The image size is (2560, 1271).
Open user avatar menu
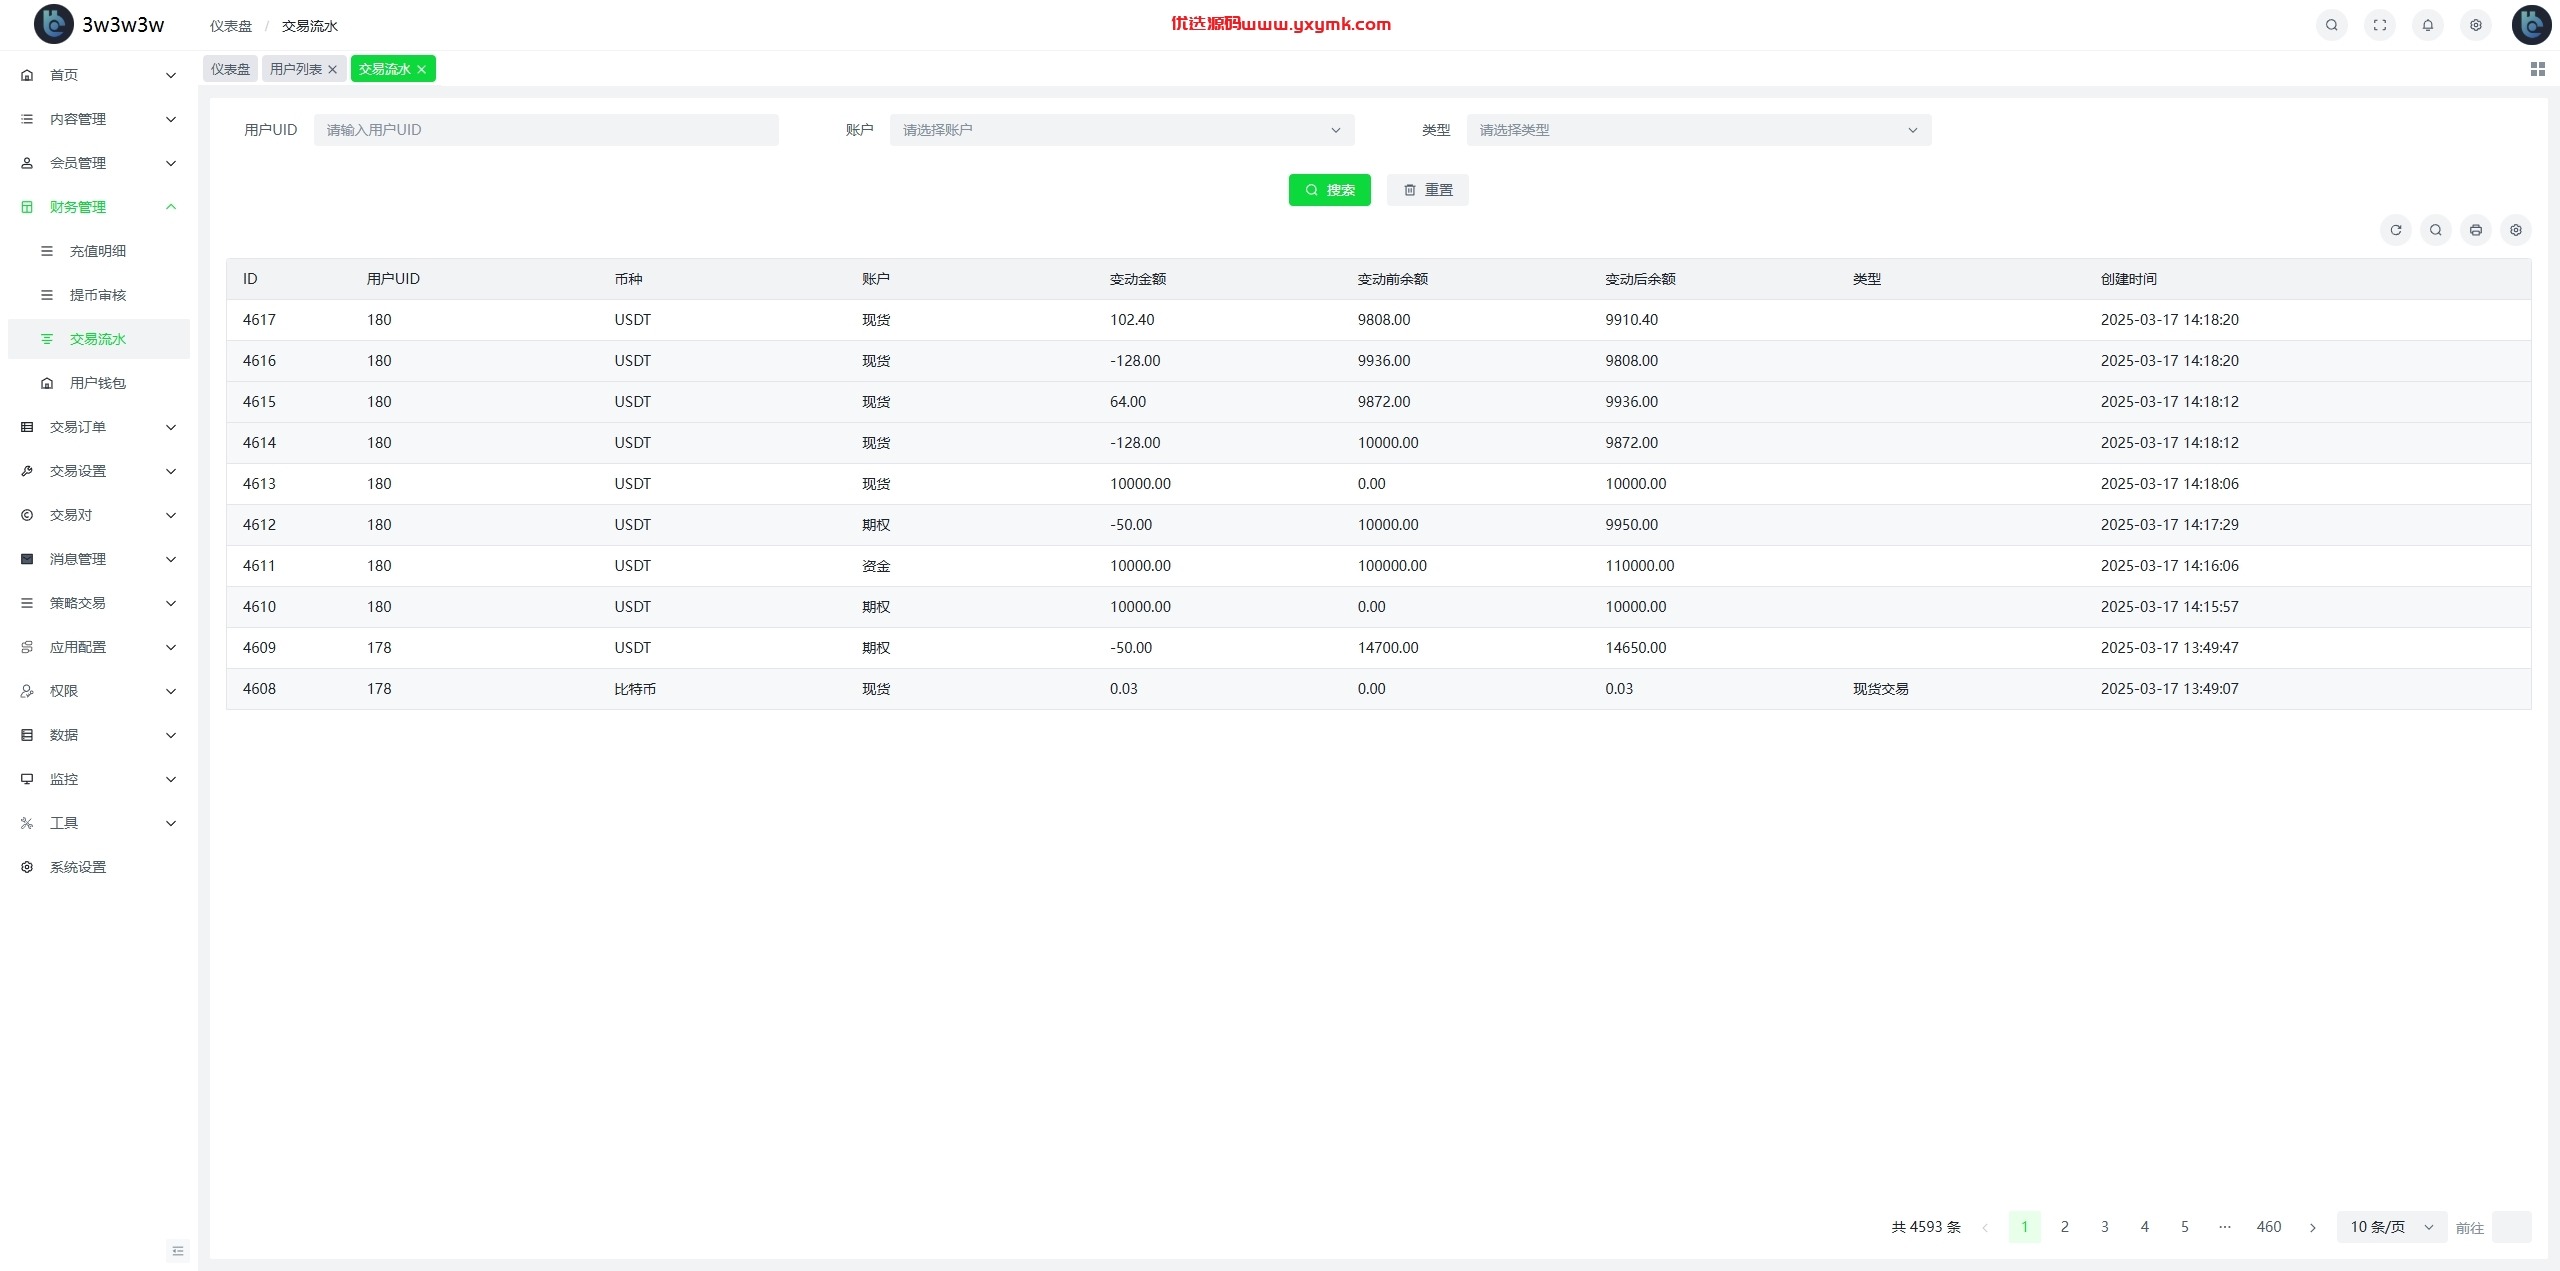pyautogui.click(x=2531, y=25)
